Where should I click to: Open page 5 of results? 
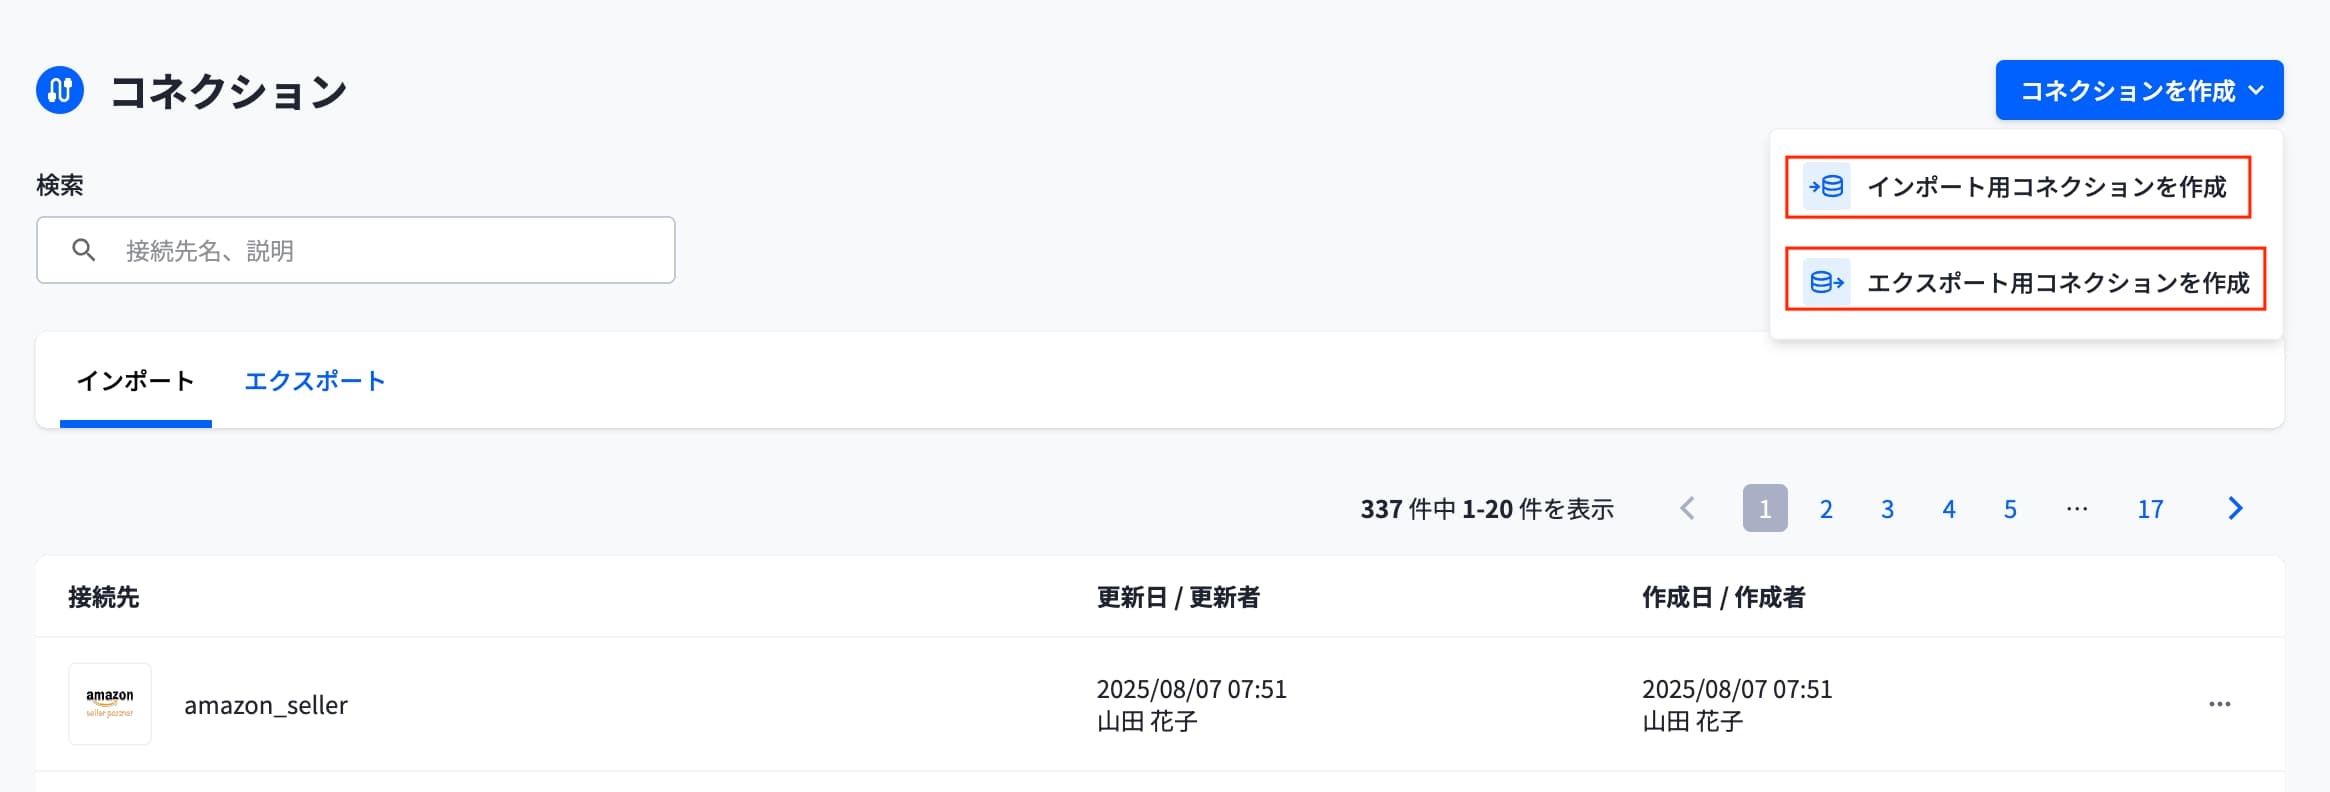point(2010,509)
